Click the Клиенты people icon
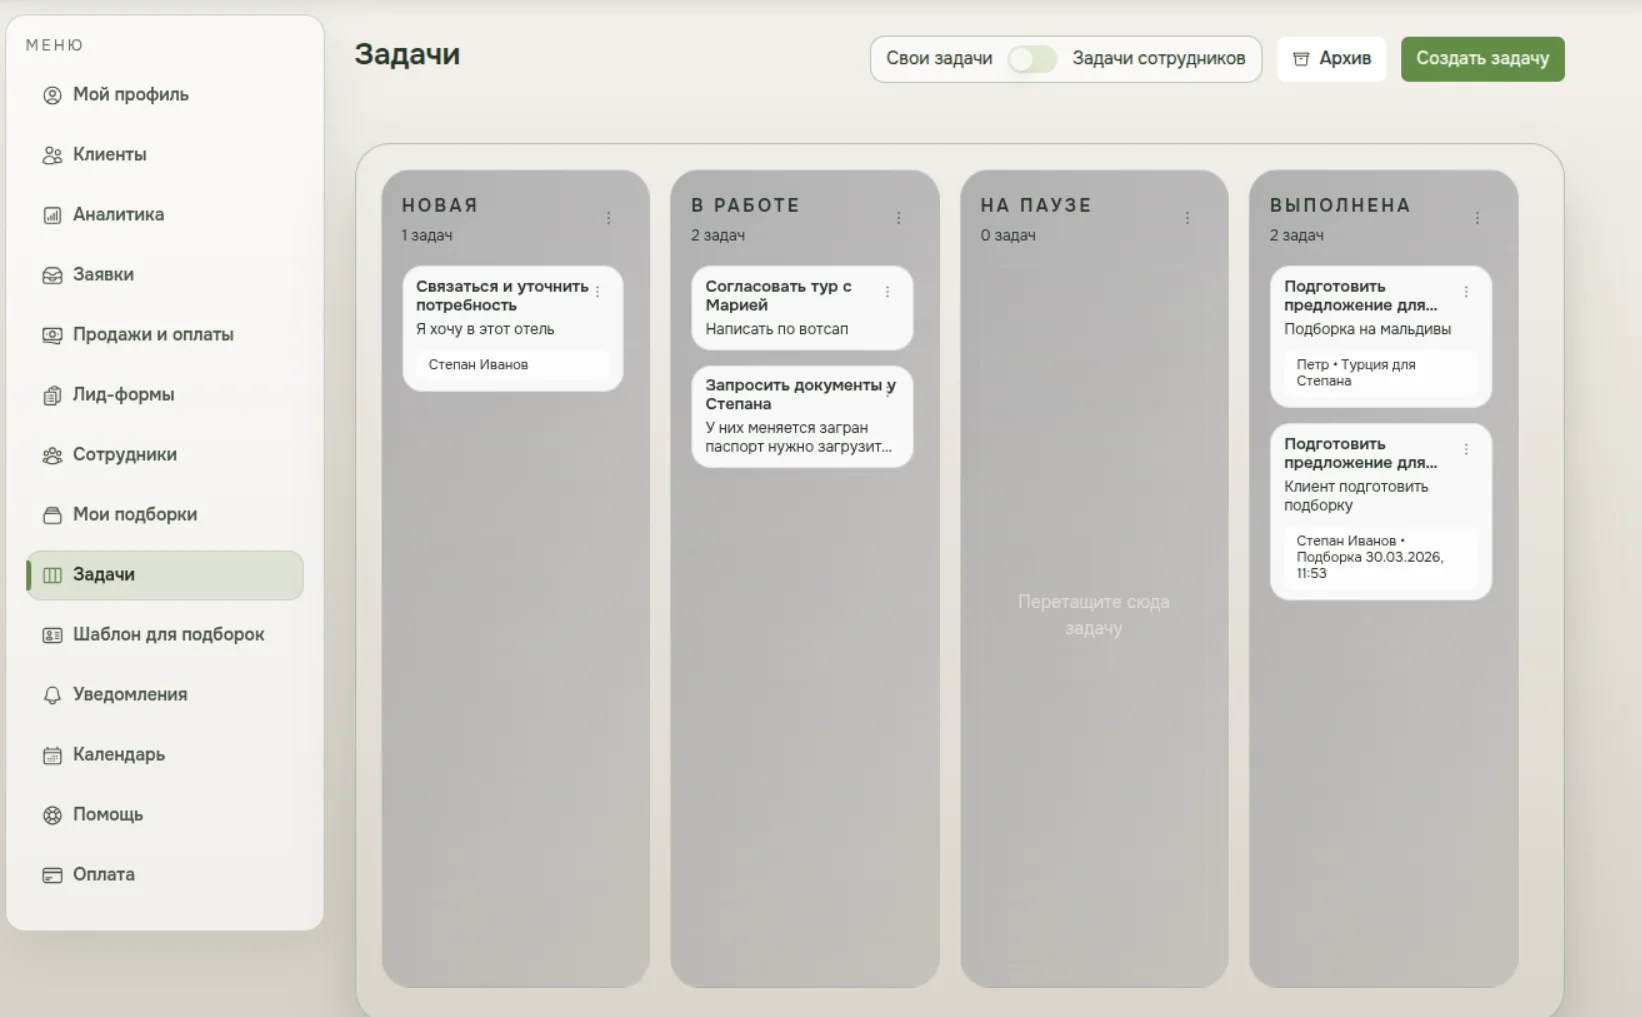Viewport: 1642px width, 1017px height. (x=52, y=155)
